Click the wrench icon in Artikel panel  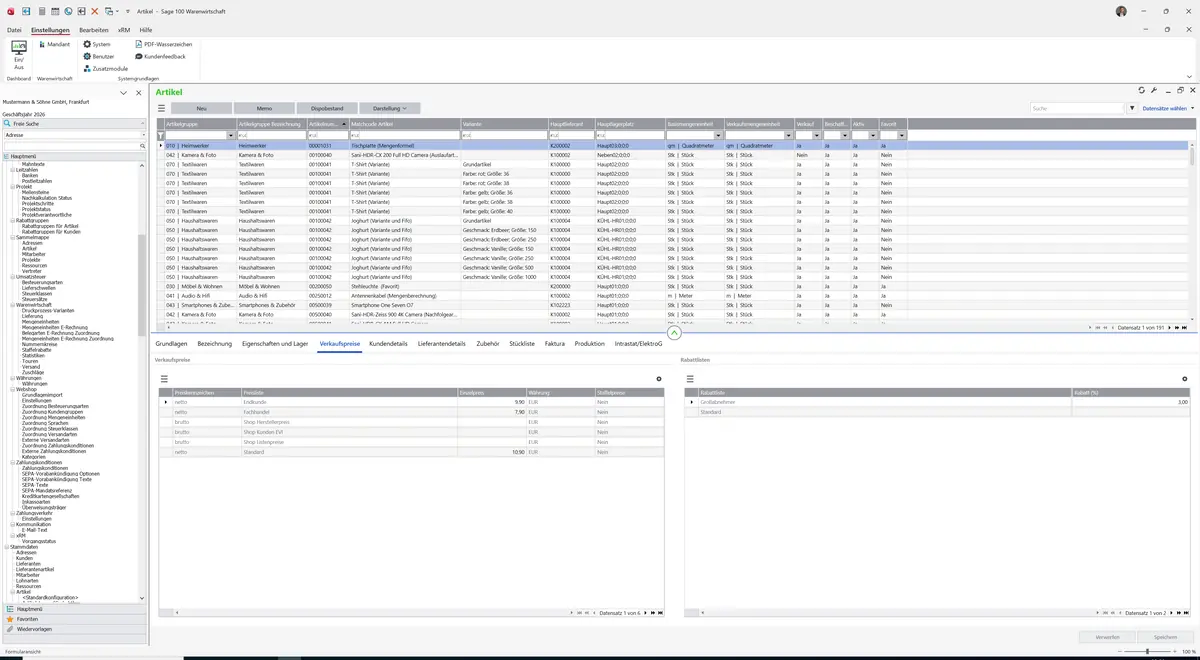[1154, 90]
